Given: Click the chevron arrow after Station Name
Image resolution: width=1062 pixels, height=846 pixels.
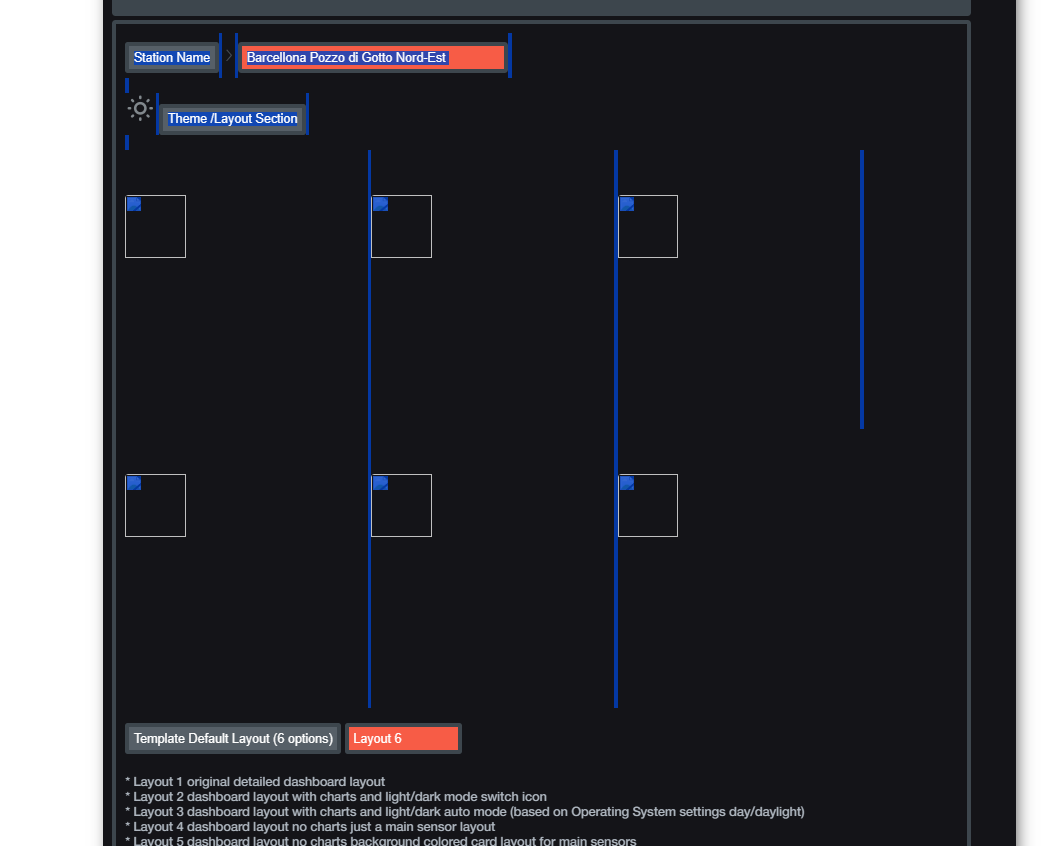Looking at the screenshot, I should pyautogui.click(x=229, y=56).
